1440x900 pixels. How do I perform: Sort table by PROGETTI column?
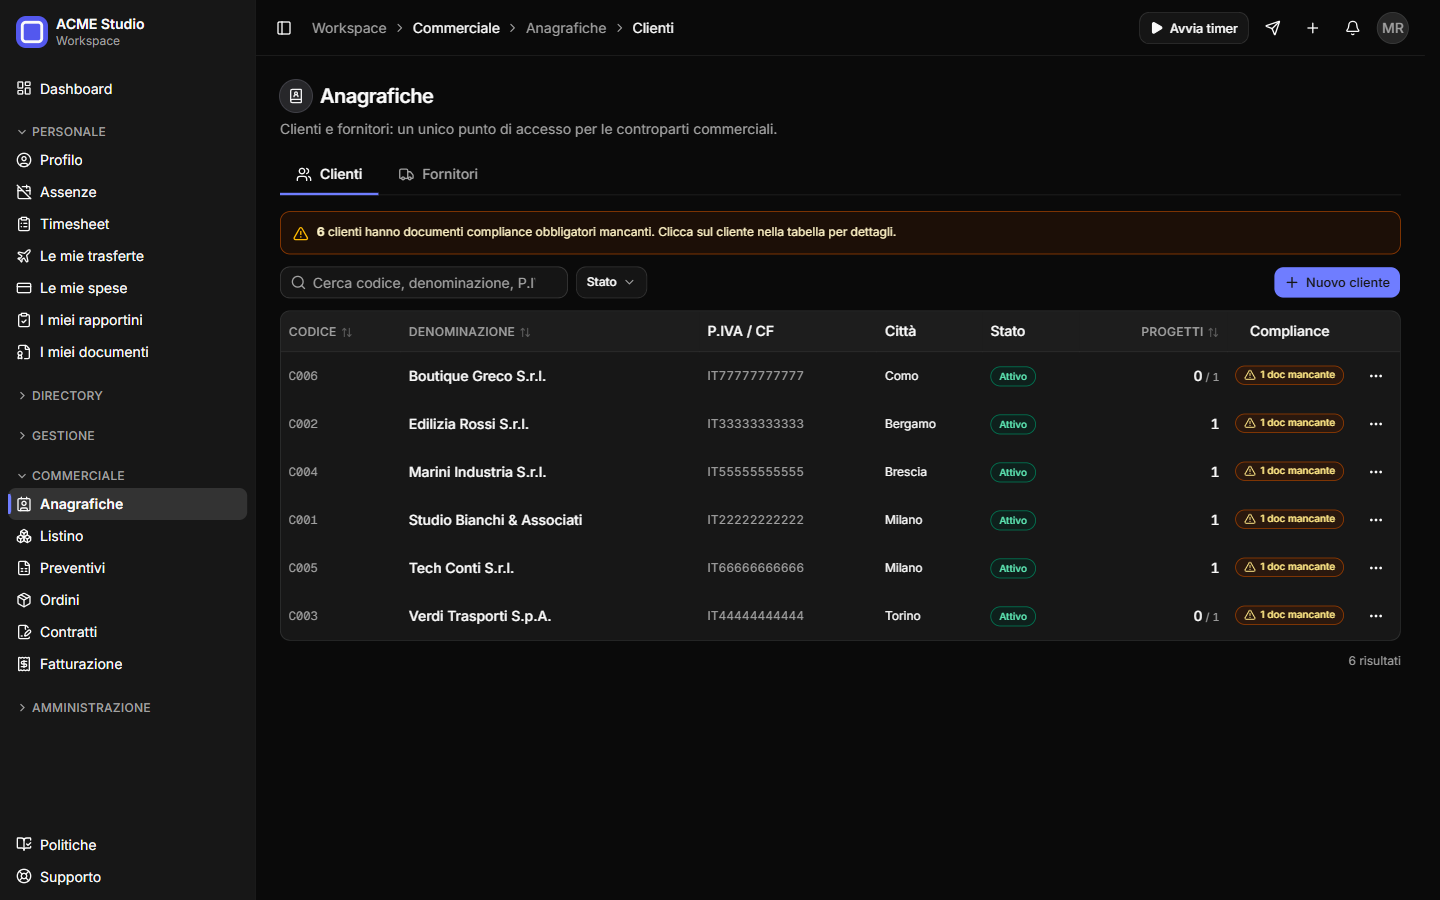1180,332
